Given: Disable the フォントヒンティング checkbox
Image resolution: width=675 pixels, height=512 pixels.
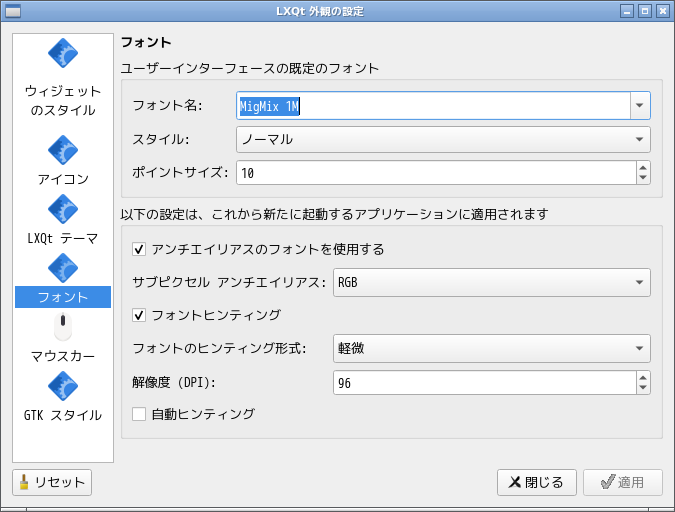Looking at the screenshot, I should coord(139,315).
